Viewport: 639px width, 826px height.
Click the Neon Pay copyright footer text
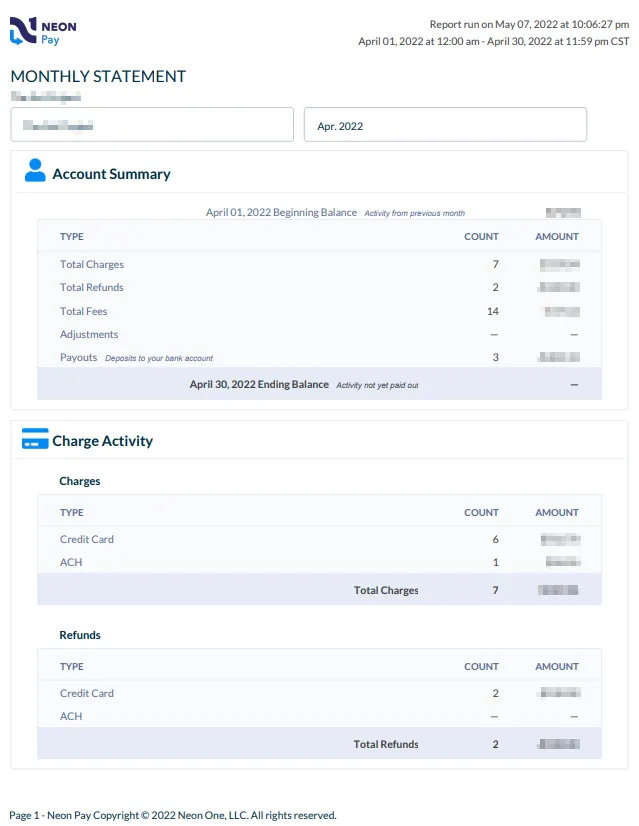coord(173,816)
